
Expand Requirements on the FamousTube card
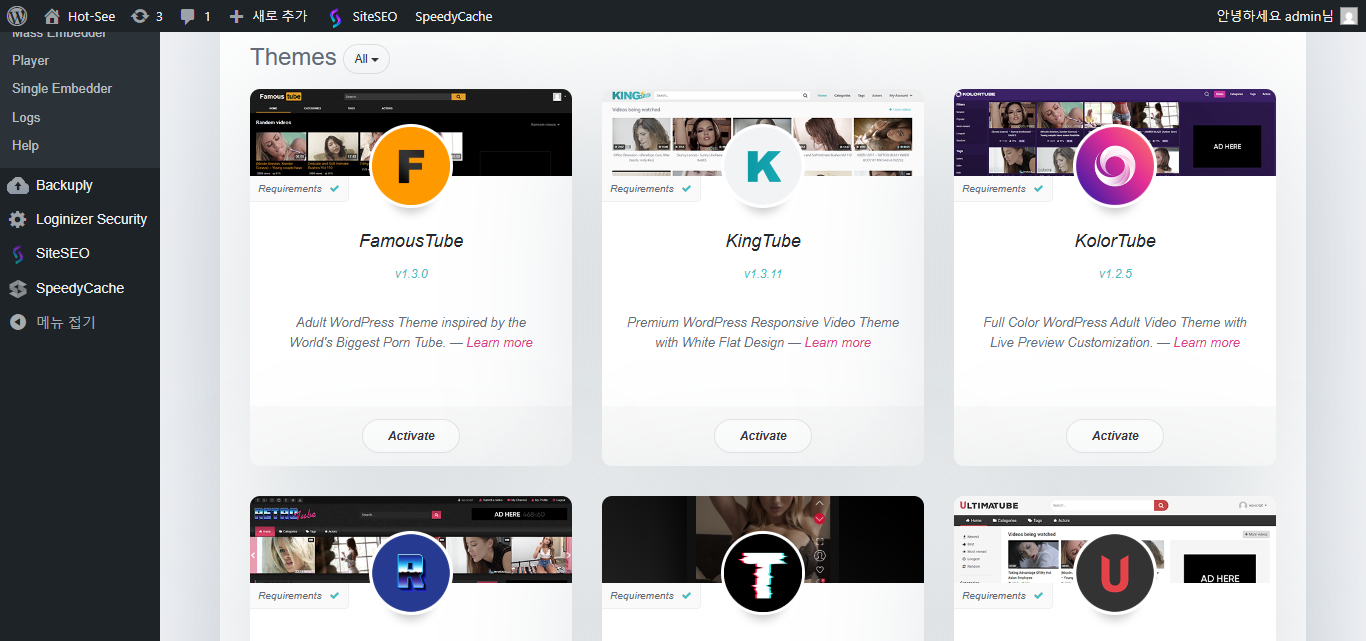coord(299,188)
